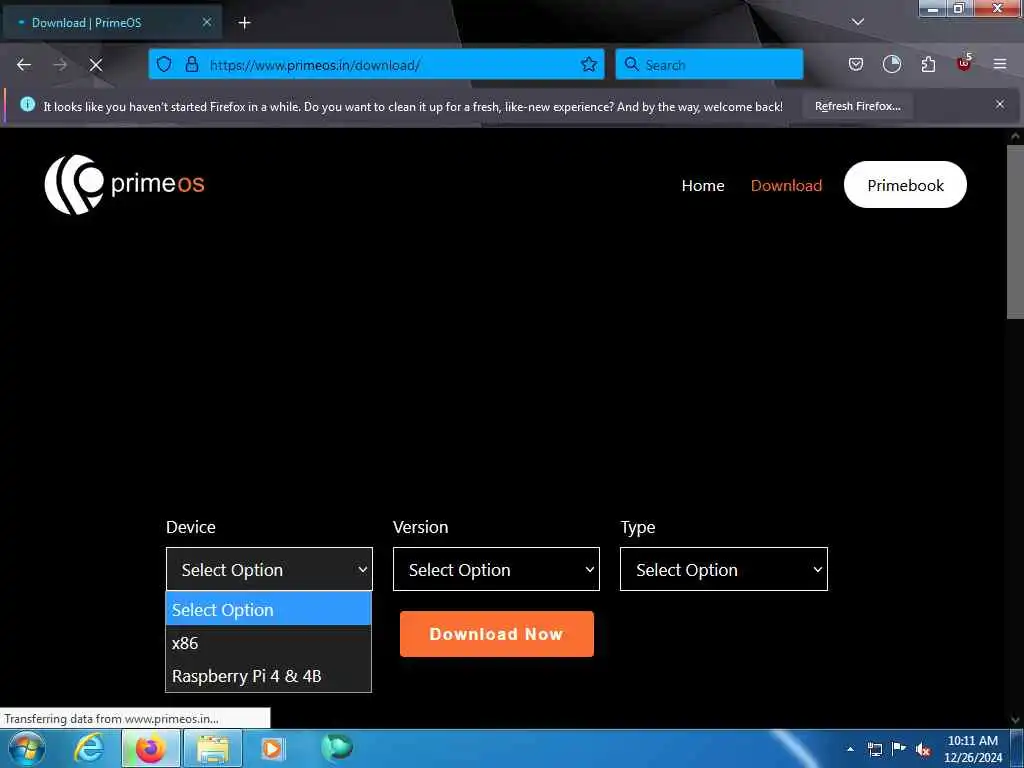This screenshot has height=768, width=1024.
Task: Open the Firefox hamburger menu
Action: click(x=1000, y=64)
